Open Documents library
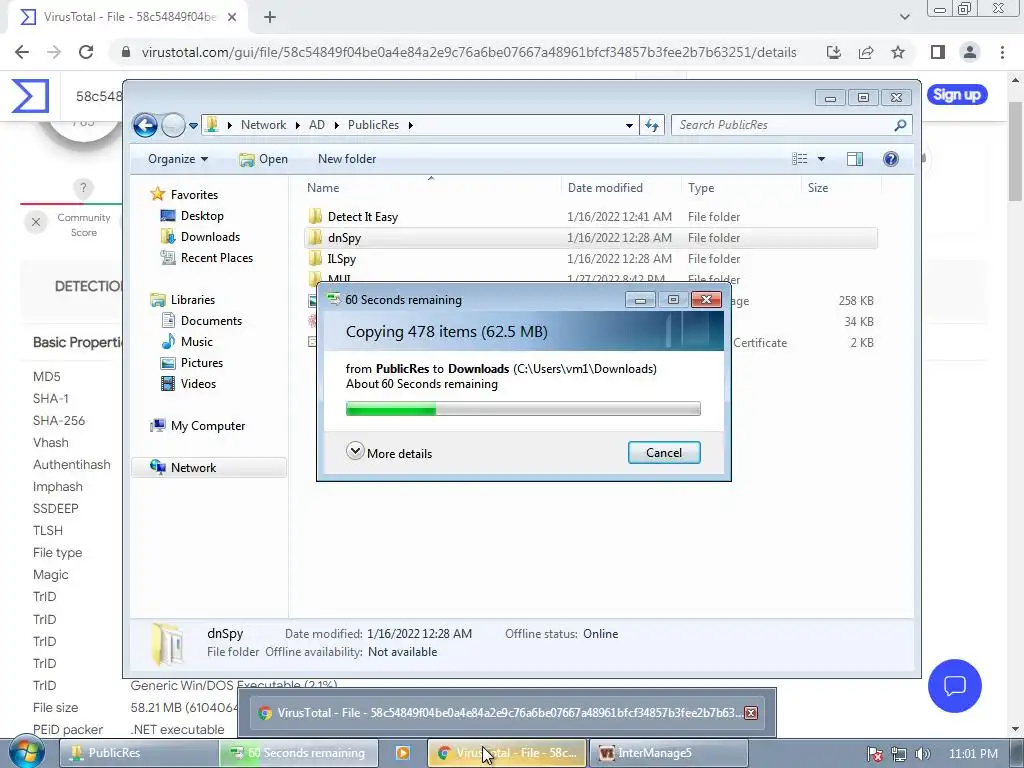Screen dimensions: 1024x768 [x=201, y=321]
